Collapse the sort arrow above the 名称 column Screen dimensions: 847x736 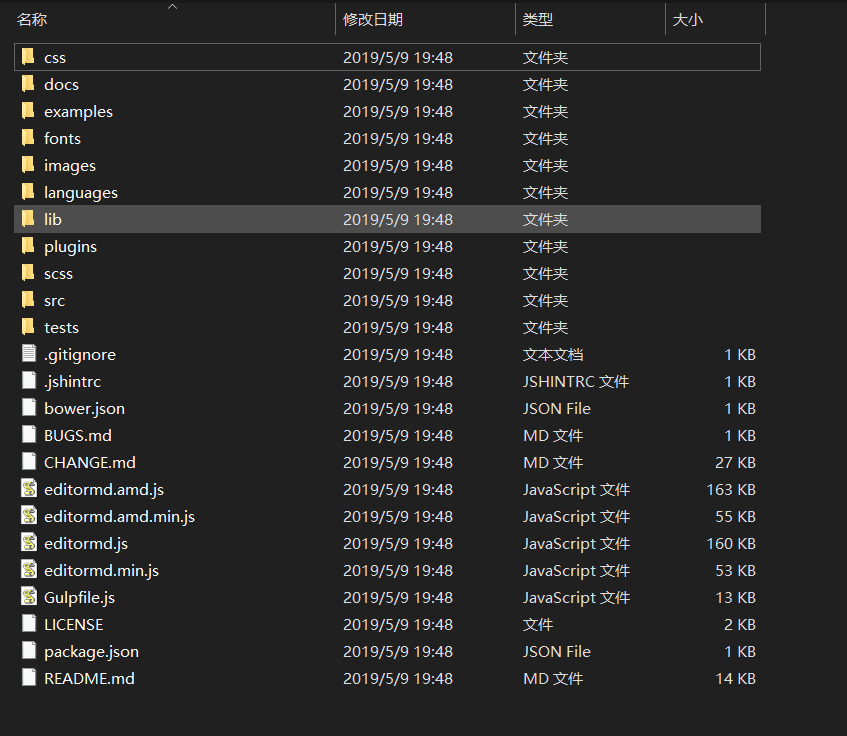click(171, 8)
